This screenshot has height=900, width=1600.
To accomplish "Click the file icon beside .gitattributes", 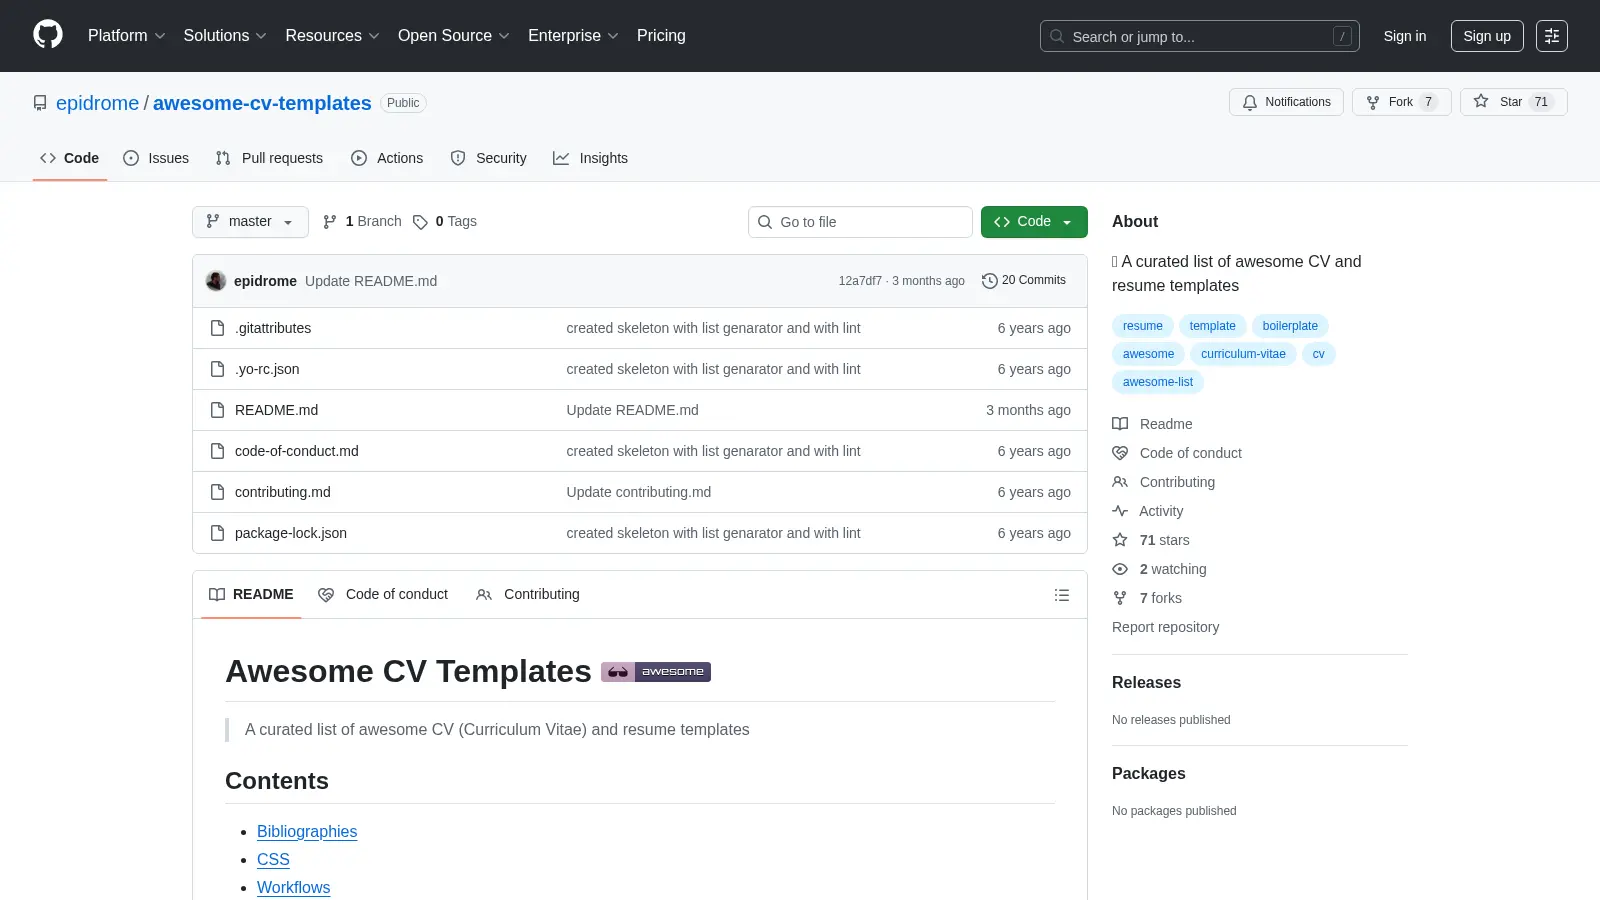I will 217,328.
